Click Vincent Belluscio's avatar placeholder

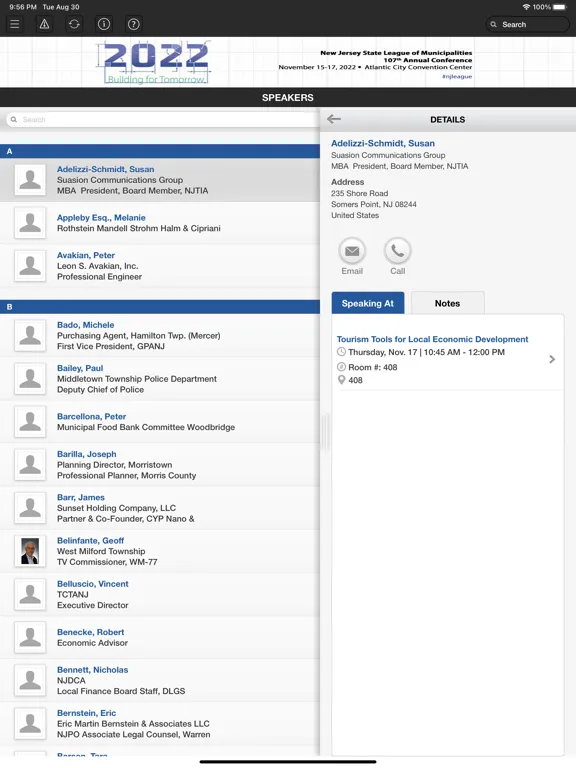[x=30, y=594]
